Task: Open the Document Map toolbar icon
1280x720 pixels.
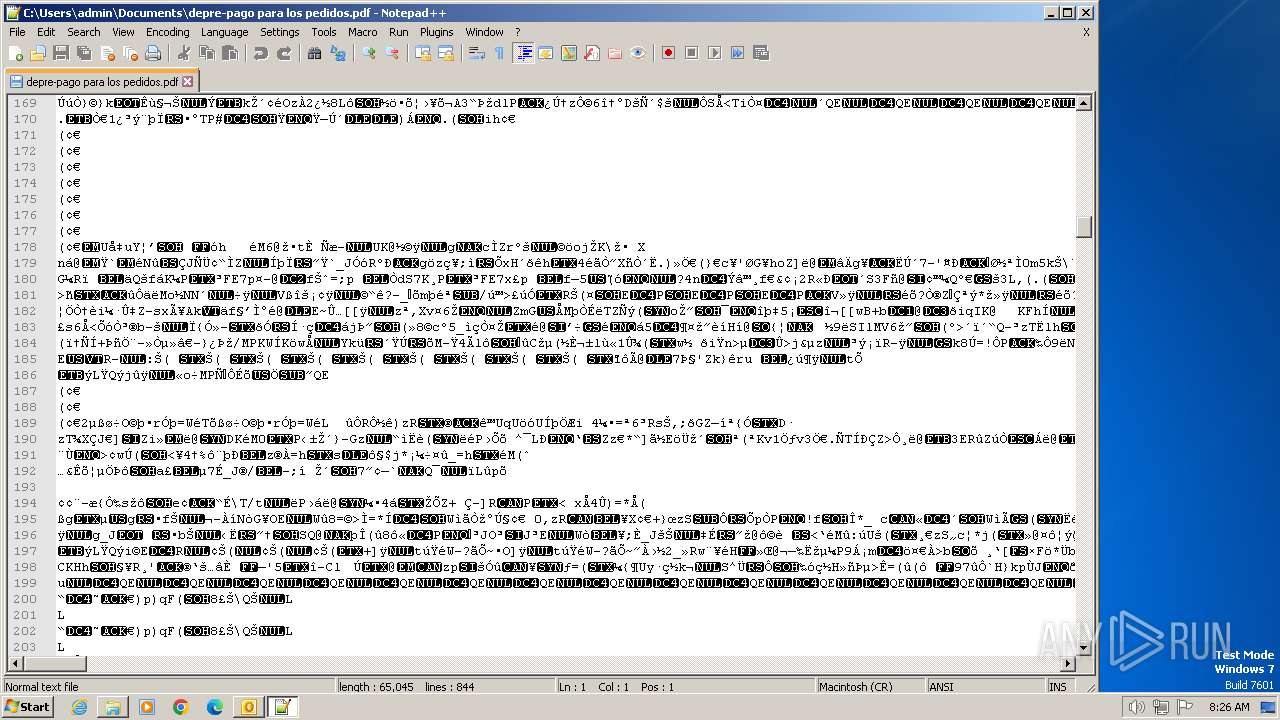Action: pos(569,53)
